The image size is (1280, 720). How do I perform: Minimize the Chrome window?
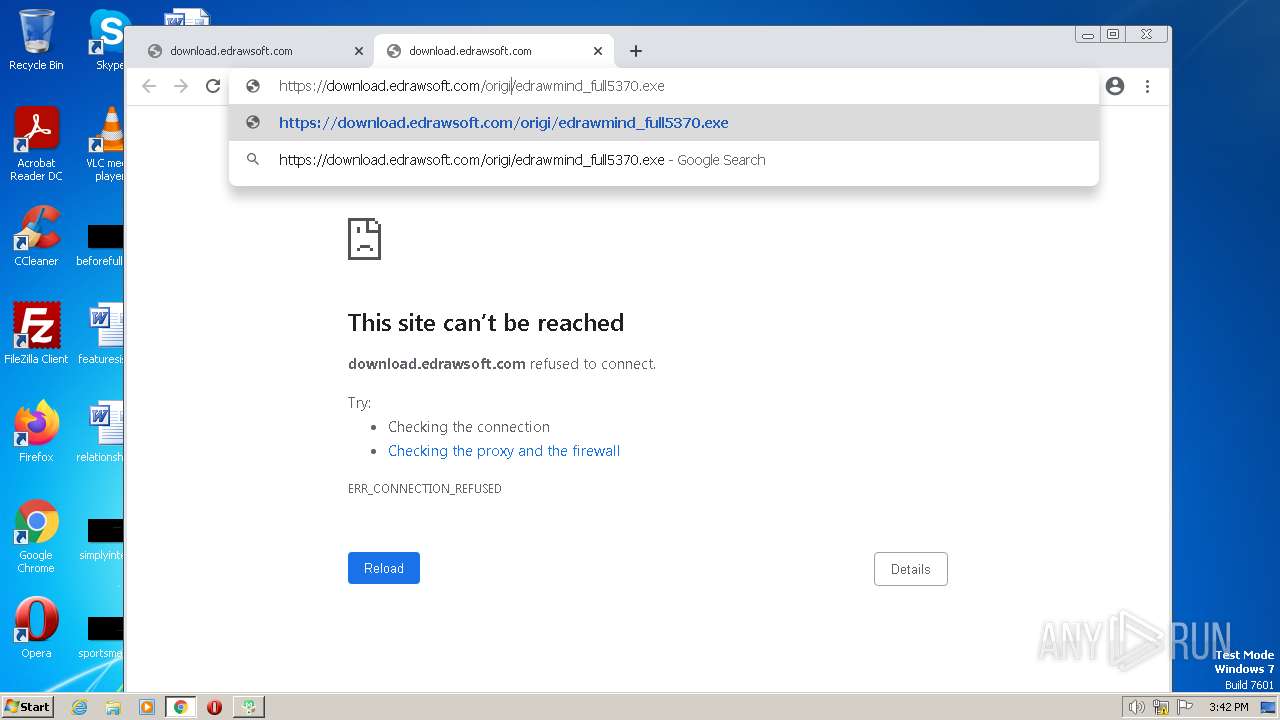coord(1088,35)
